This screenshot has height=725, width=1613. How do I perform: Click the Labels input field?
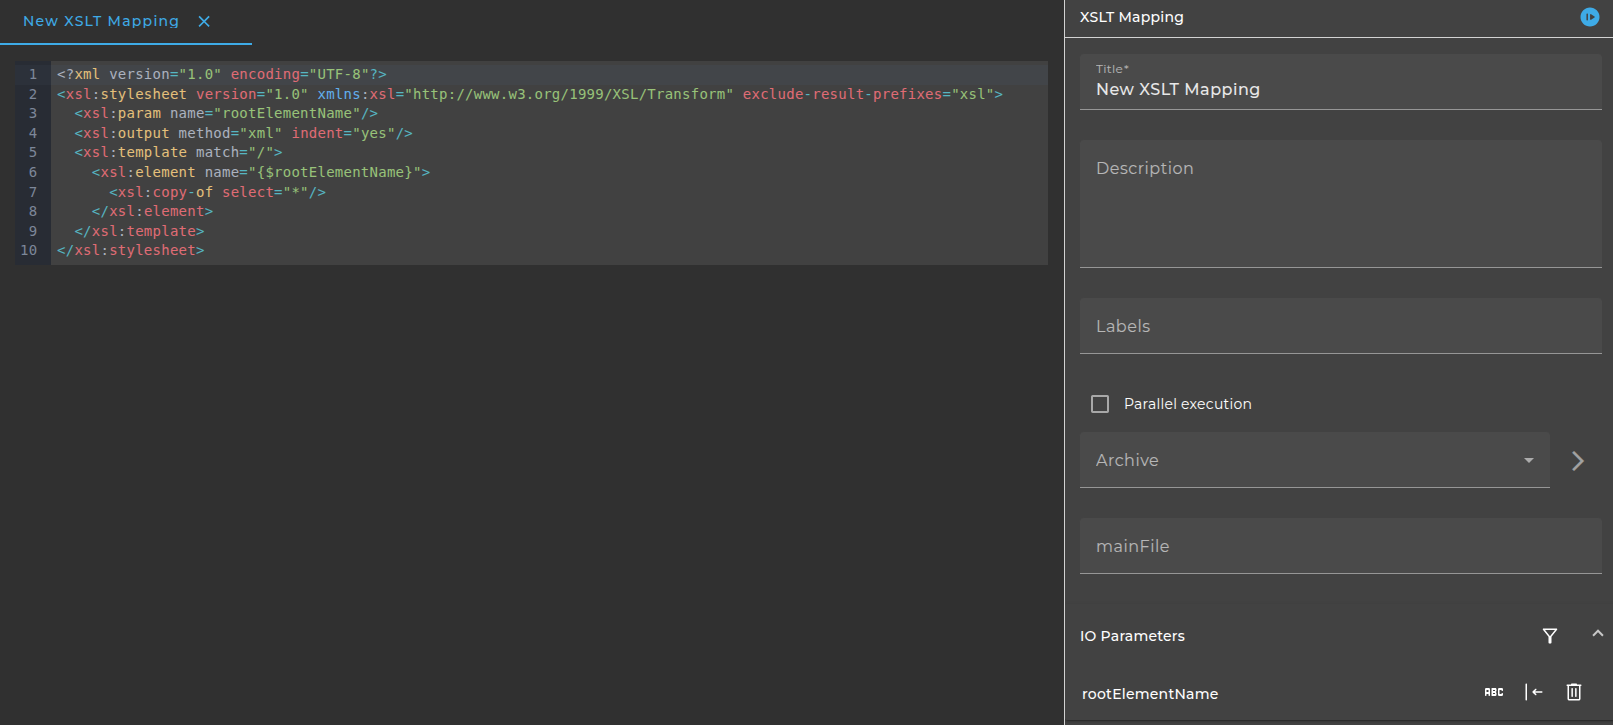[1340, 326]
